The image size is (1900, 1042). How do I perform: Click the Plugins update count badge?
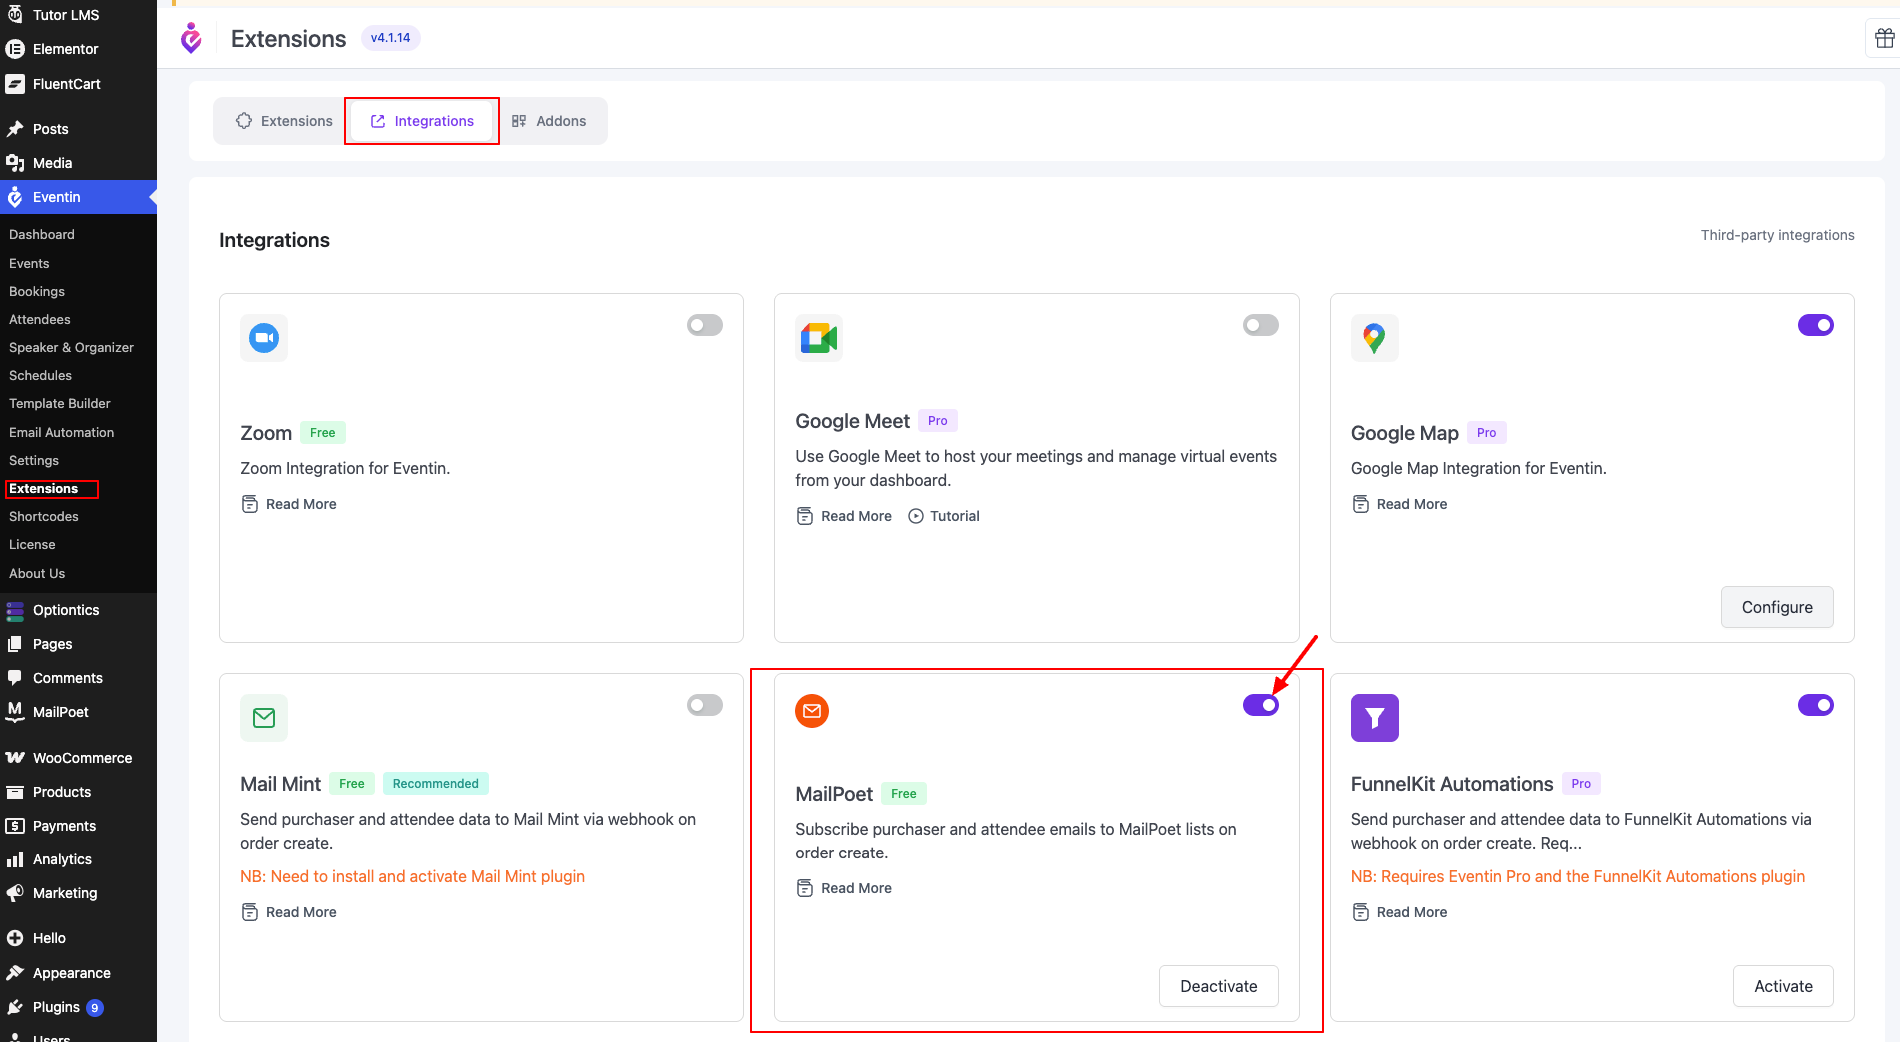[x=95, y=1008]
